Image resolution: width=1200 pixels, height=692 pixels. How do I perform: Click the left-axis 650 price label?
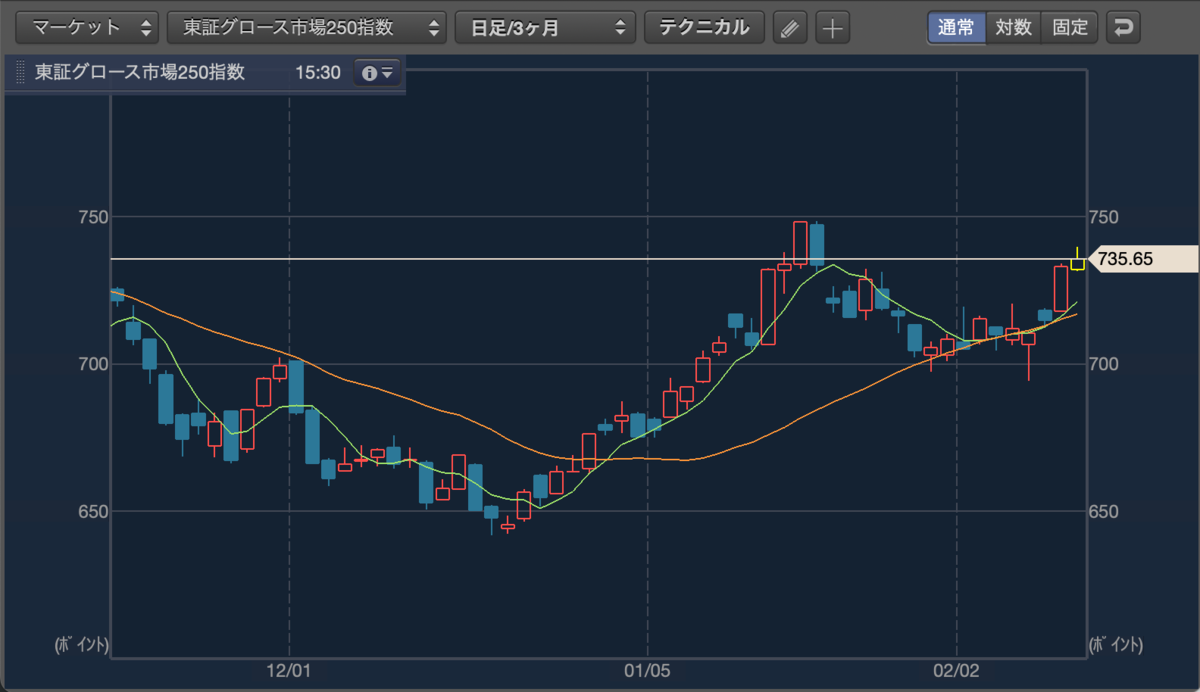click(93, 511)
